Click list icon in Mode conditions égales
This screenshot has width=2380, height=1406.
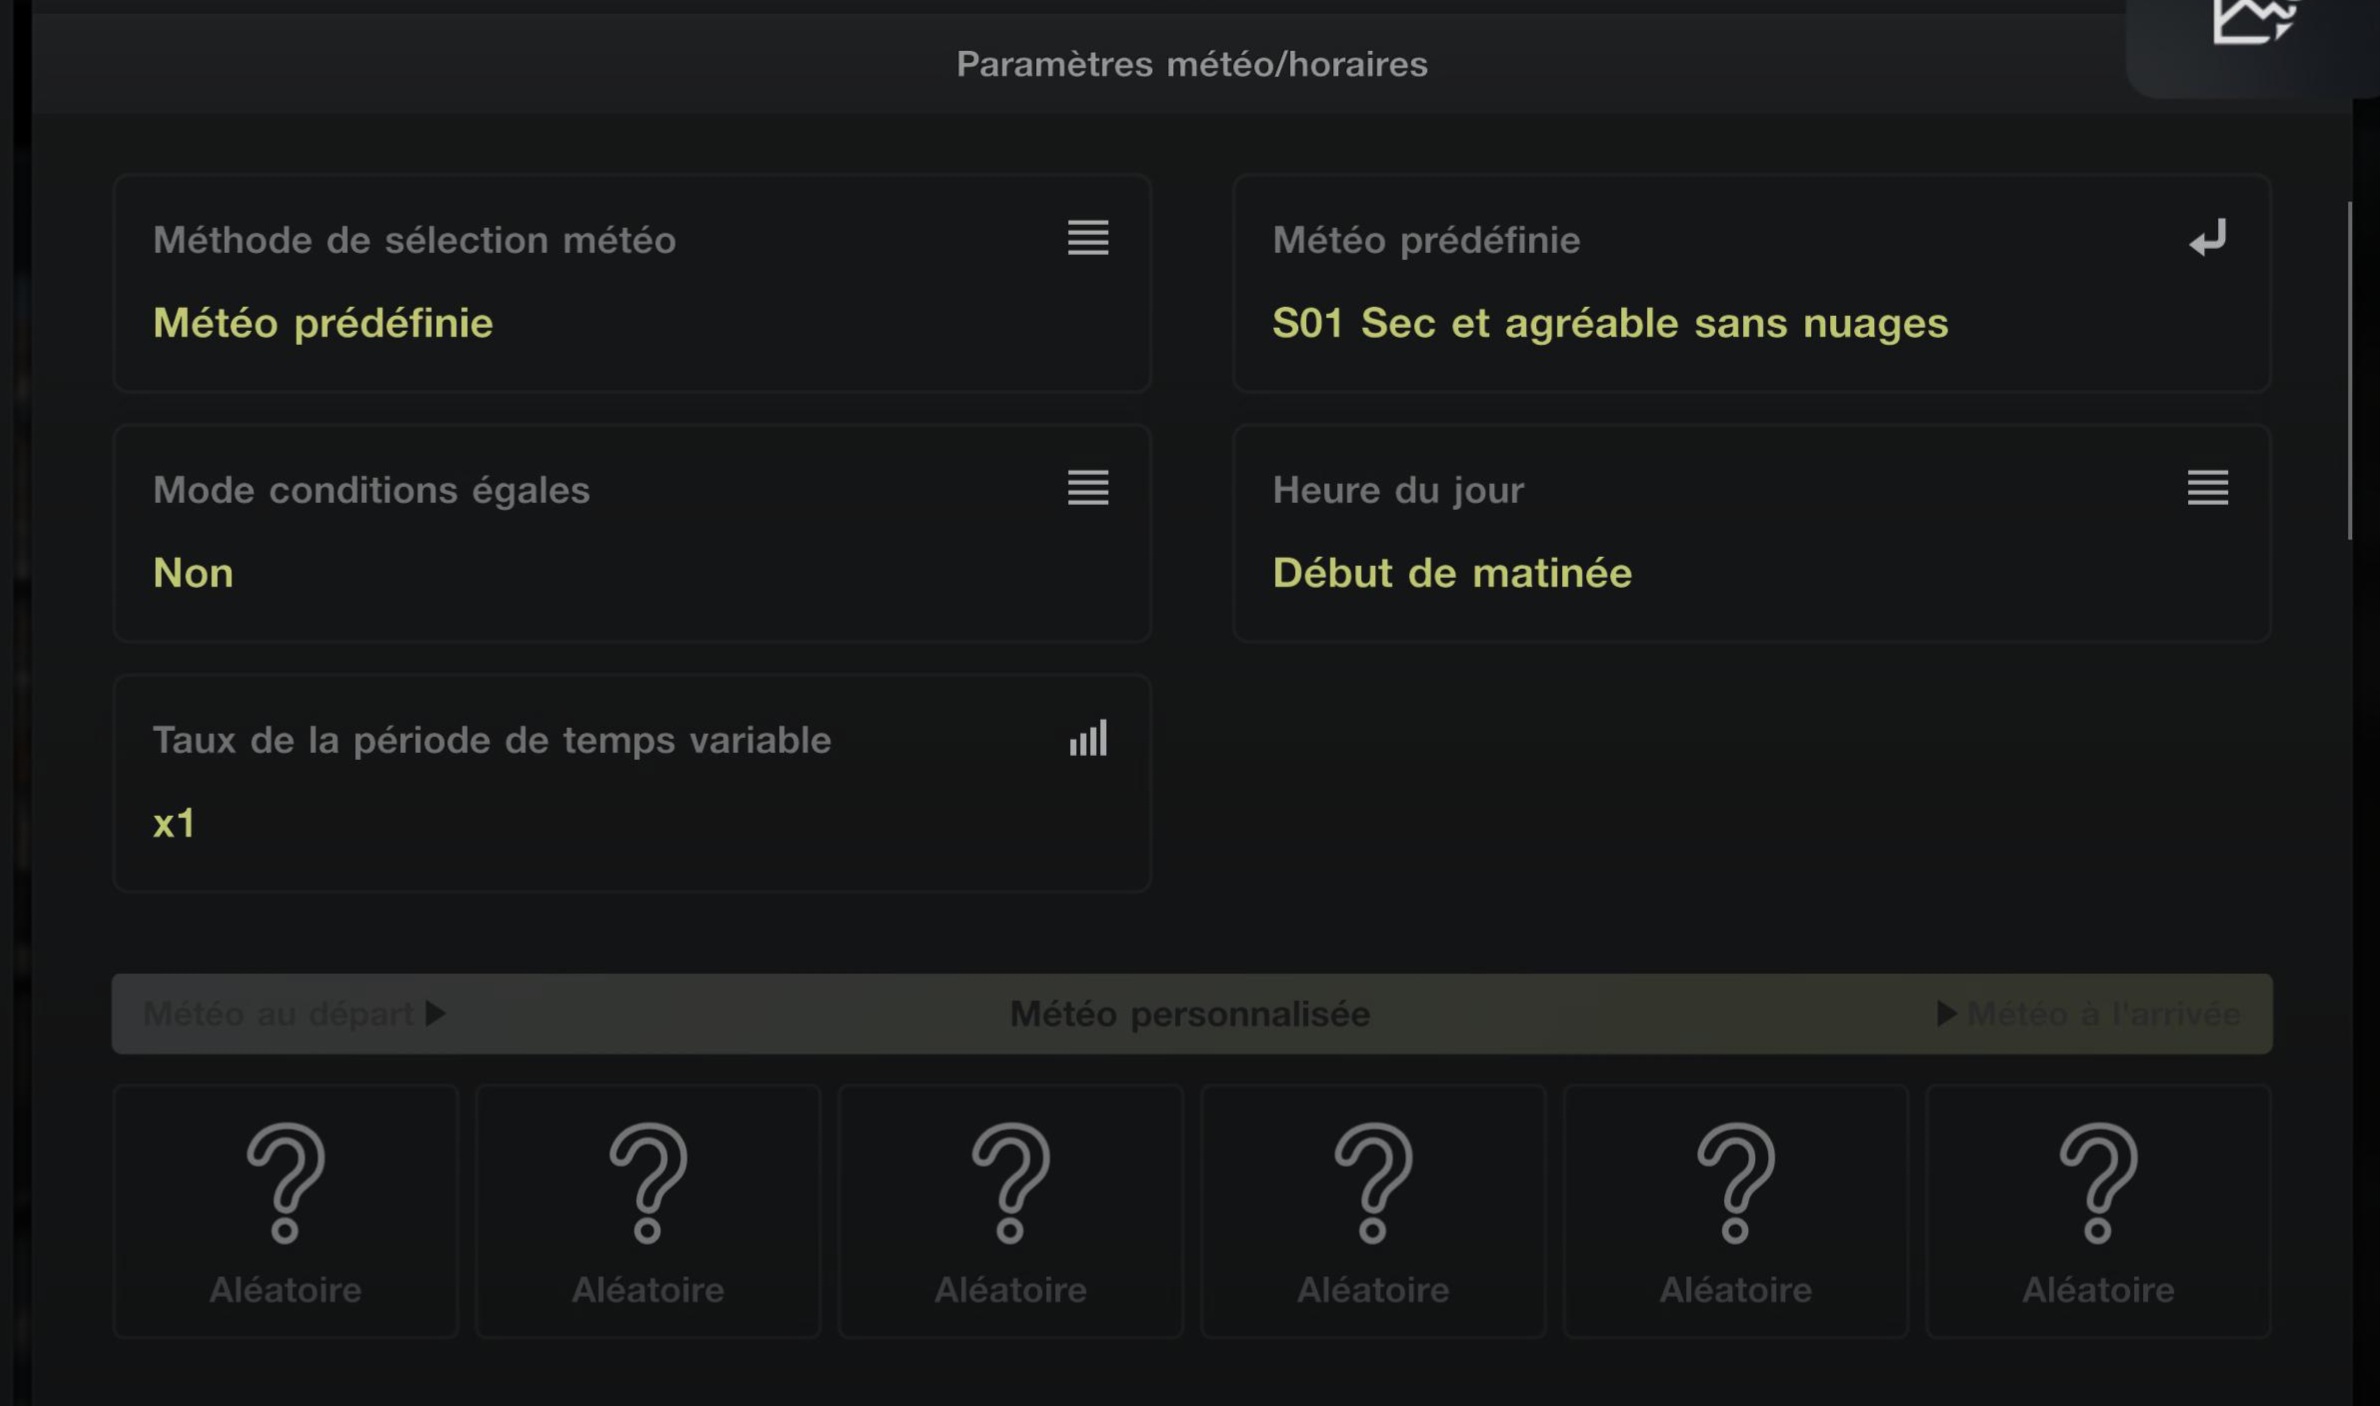[1087, 488]
